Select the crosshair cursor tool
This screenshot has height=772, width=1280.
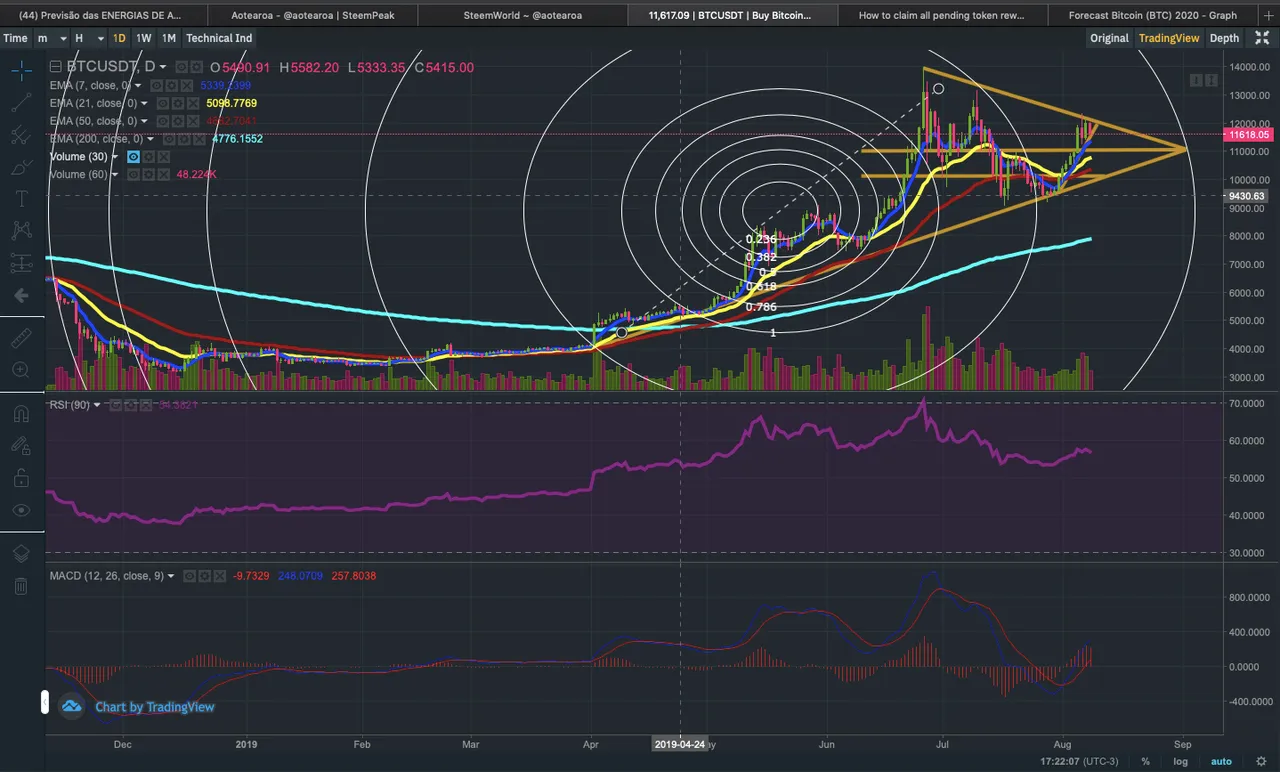point(21,70)
